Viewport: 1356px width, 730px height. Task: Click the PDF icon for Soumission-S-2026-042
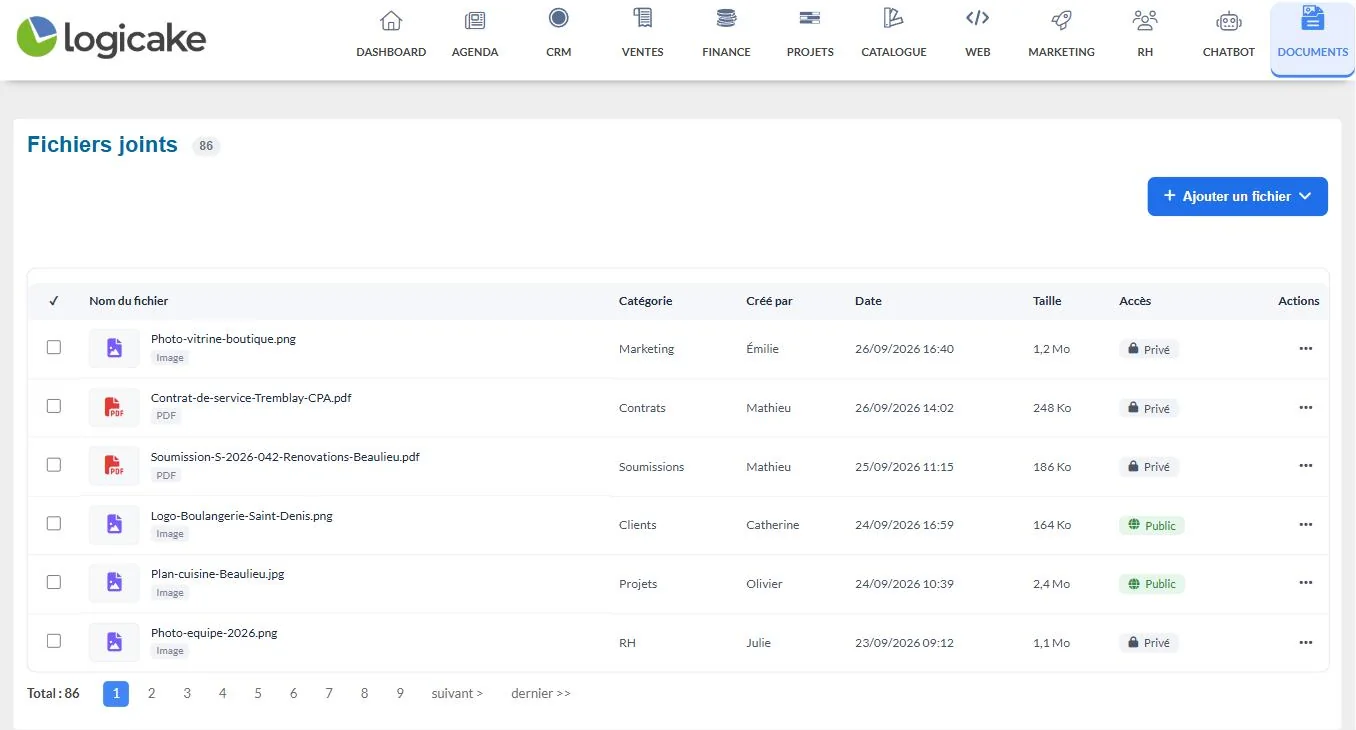114,466
